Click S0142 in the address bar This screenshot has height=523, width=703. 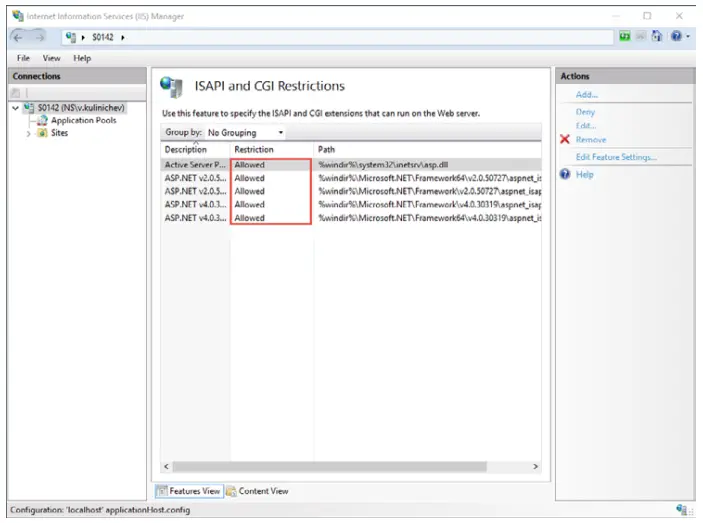[103, 37]
